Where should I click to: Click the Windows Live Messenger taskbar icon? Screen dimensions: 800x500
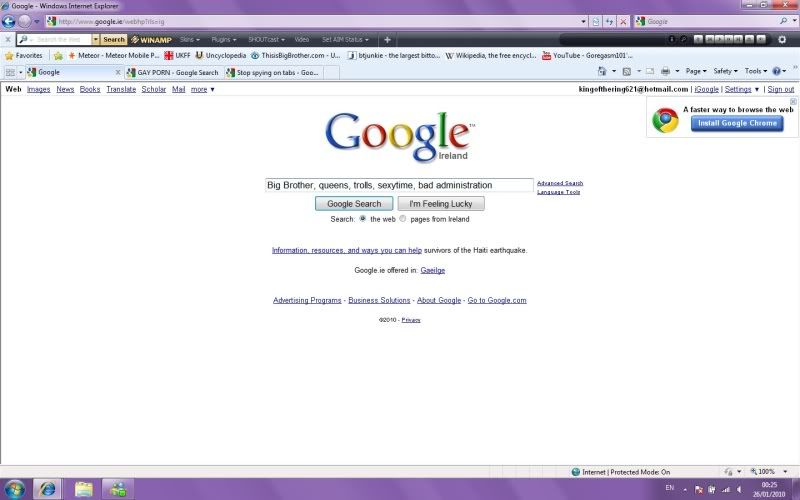pos(118,489)
